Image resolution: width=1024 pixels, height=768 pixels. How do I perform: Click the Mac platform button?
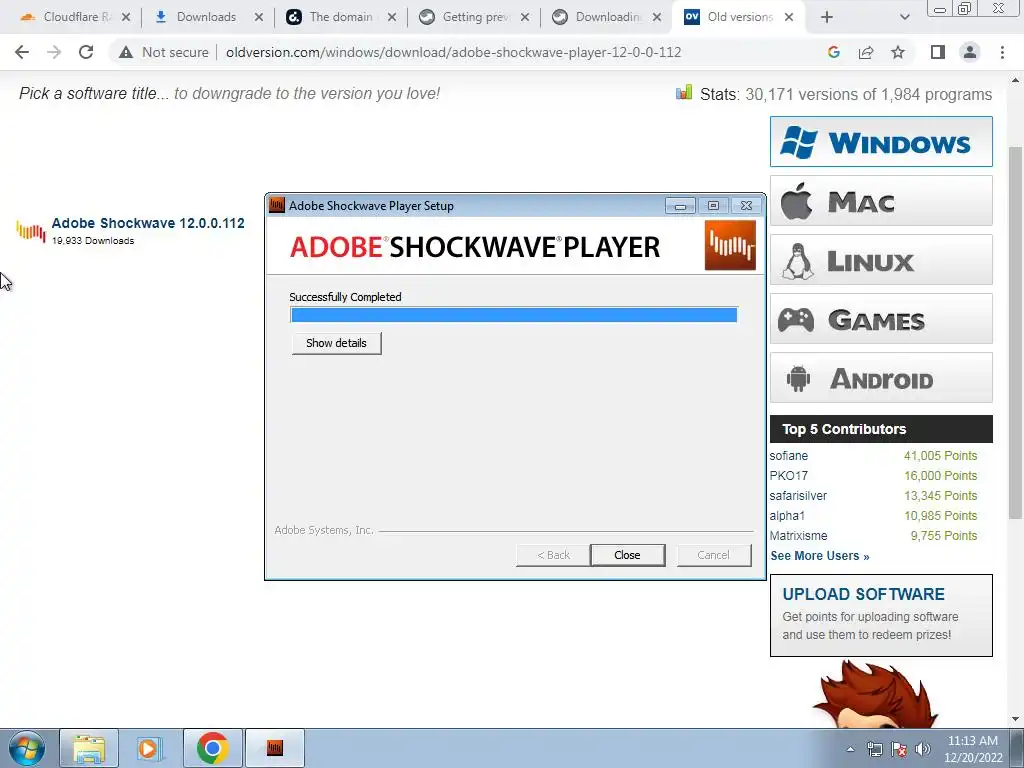click(x=881, y=201)
